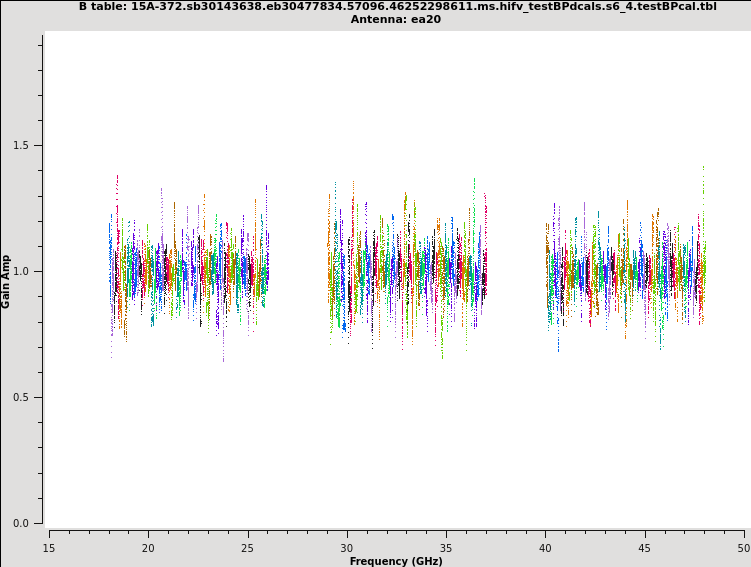This screenshot has width=751, height=567.
Task: Click the empty gap between 37 and 40 GHz
Action: 516,271
